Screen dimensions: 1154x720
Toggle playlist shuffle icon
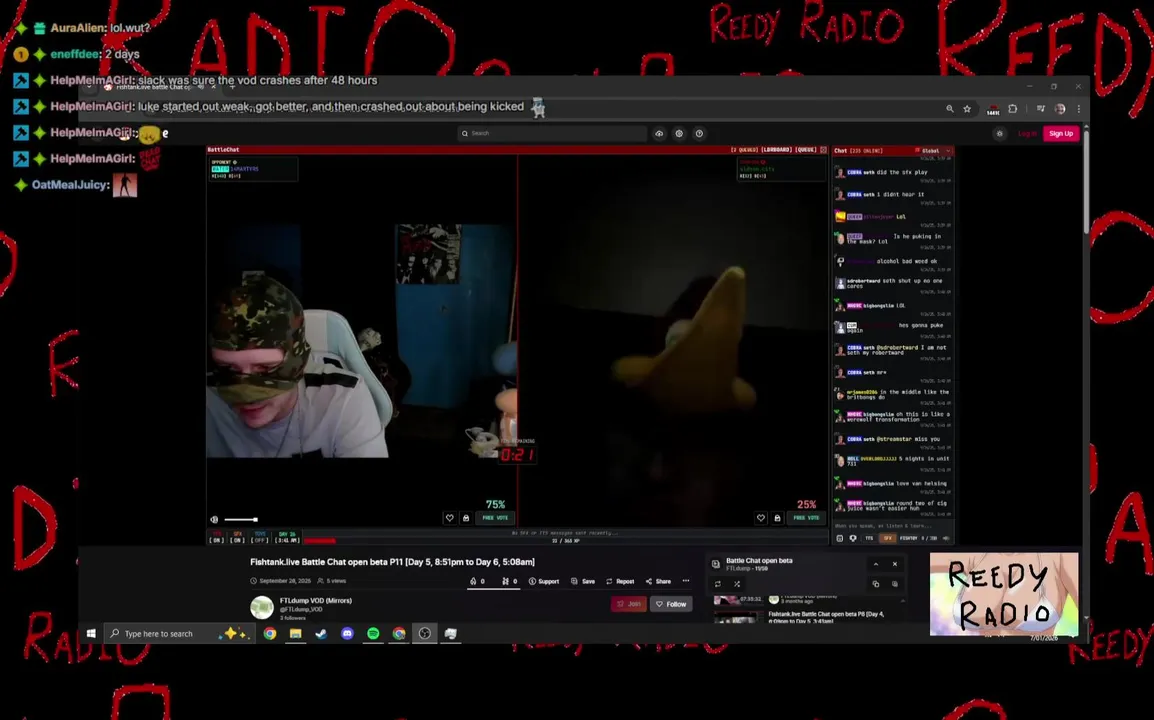point(737,584)
